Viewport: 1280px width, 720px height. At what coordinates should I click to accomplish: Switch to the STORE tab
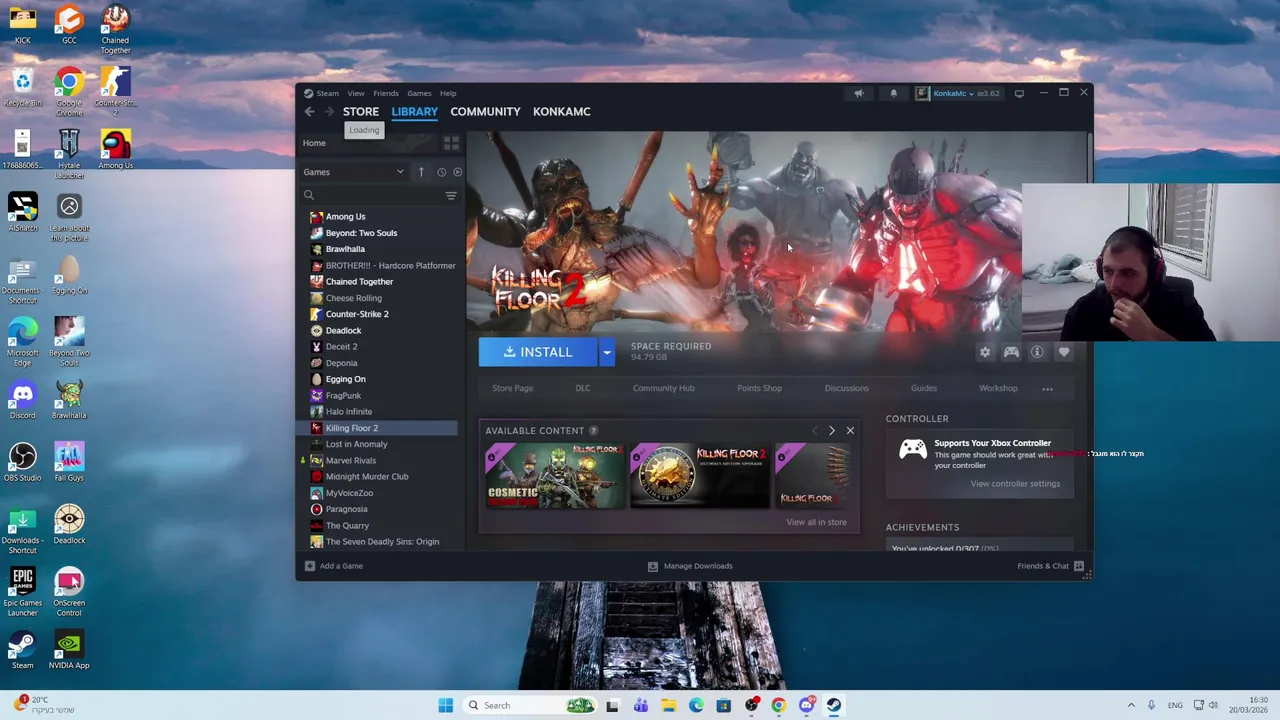pyautogui.click(x=361, y=112)
